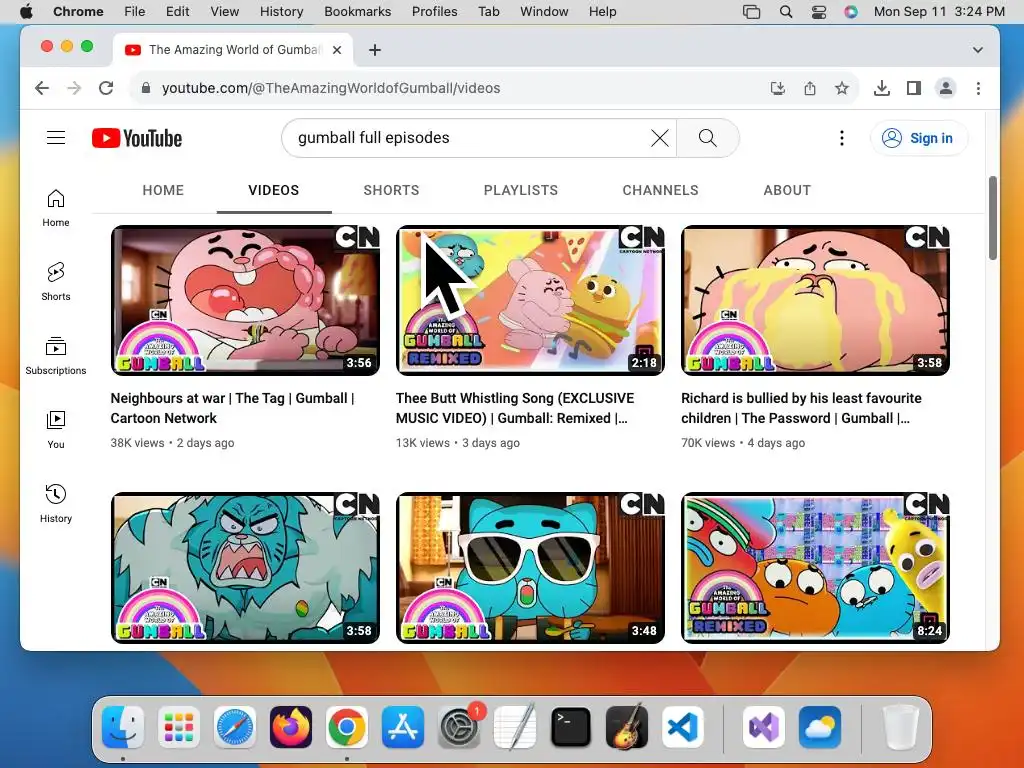Switch to the SHORTS channel tab
The height and width of the screenshot is (768, 1024).
click(391, 190)
